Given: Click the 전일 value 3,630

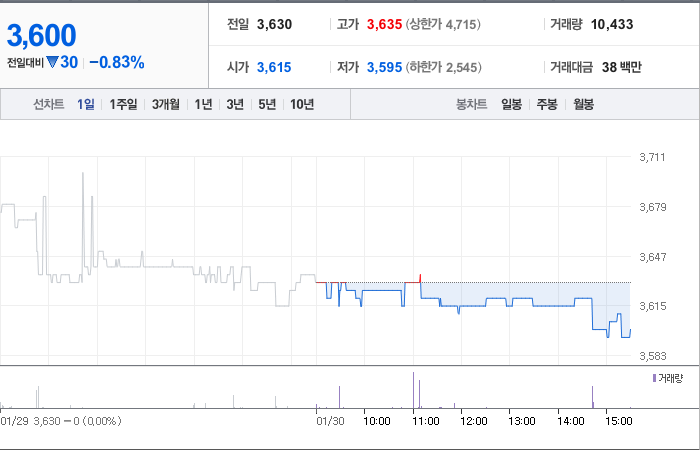Looking at the screenshot, I should (274, 24).
